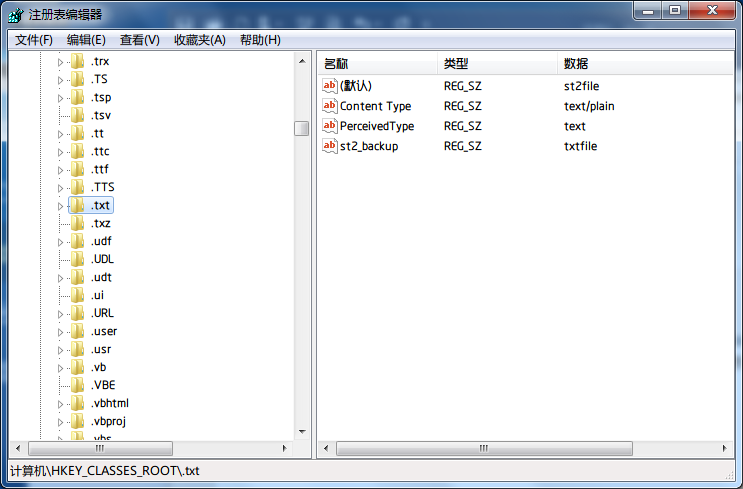Screen dimensions: 743x489
Task: Click the folder icon for .vbproj key
Action: (x=78, y=421)
